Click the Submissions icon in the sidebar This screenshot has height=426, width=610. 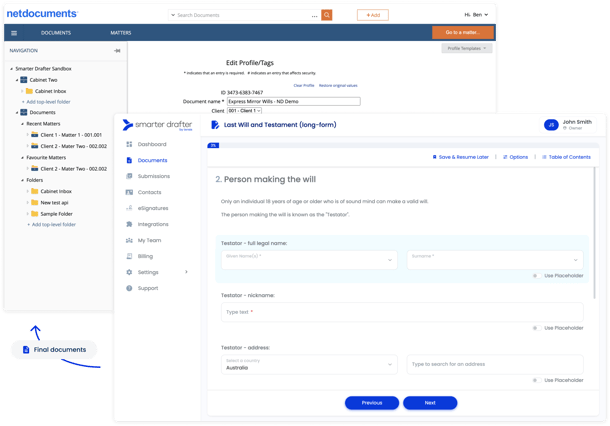129,176
